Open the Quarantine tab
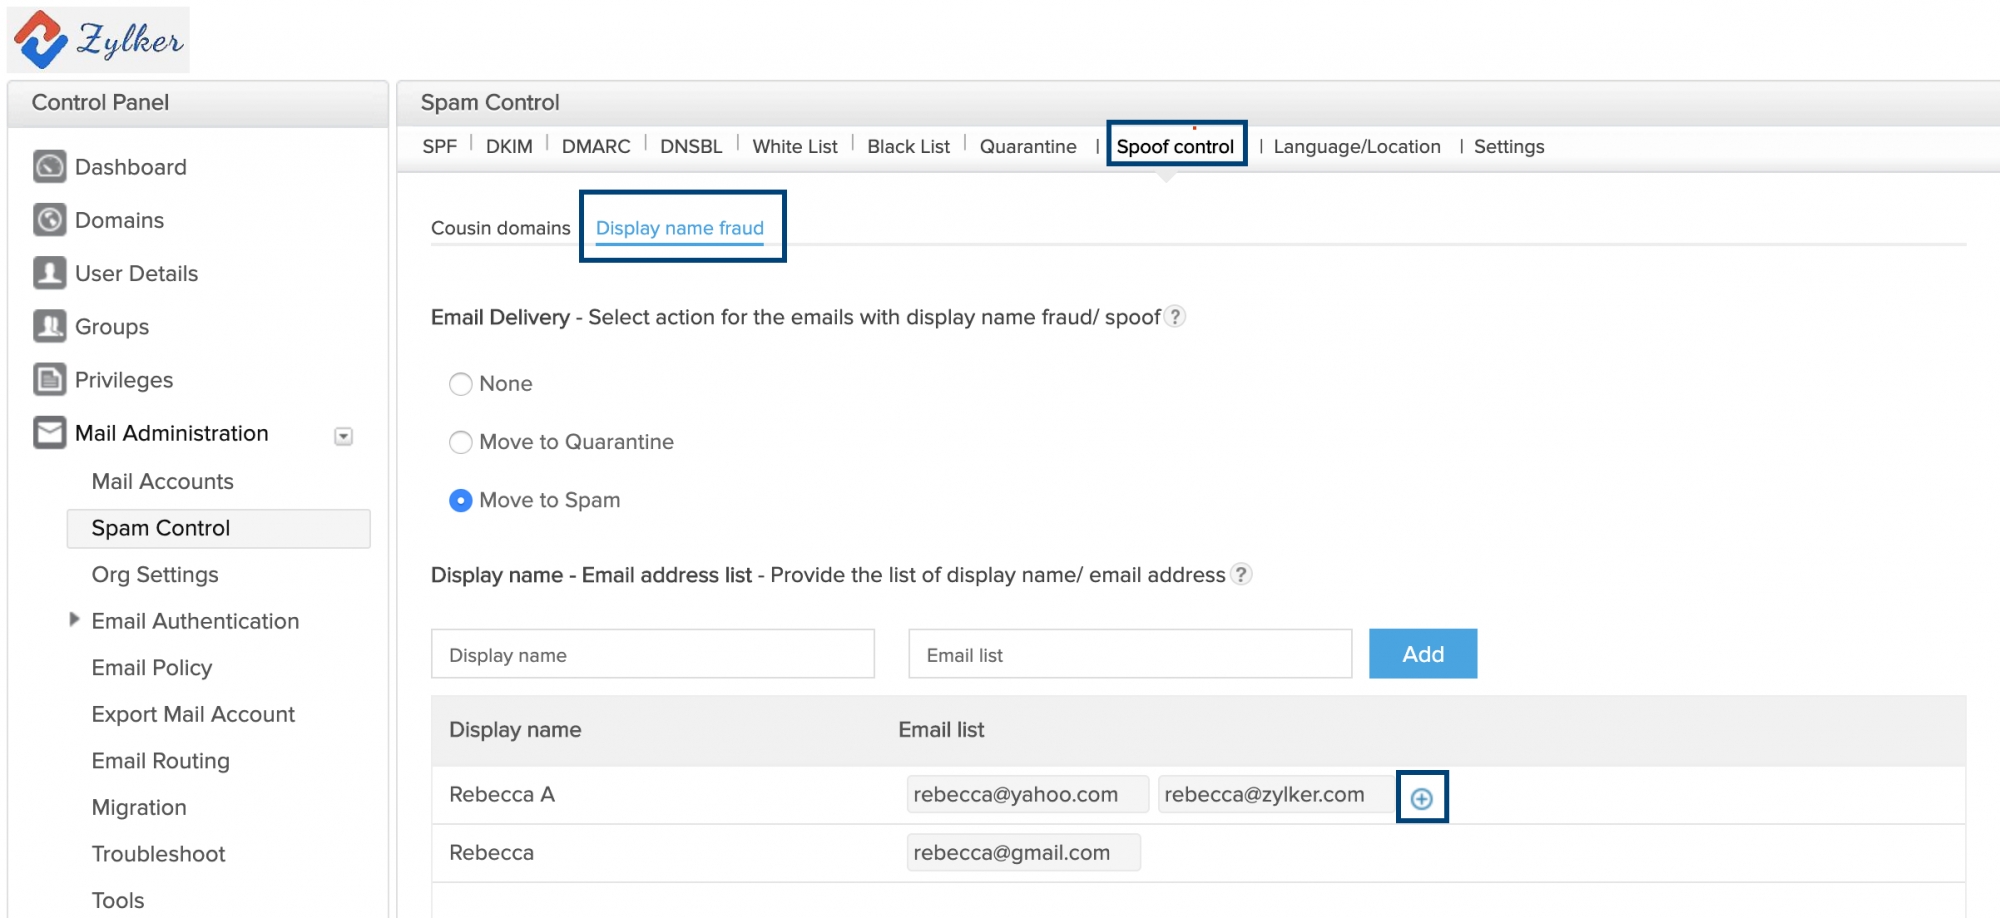This screenshot has height=918, width=2000. pyautogui.click(x=1027, y=146)
